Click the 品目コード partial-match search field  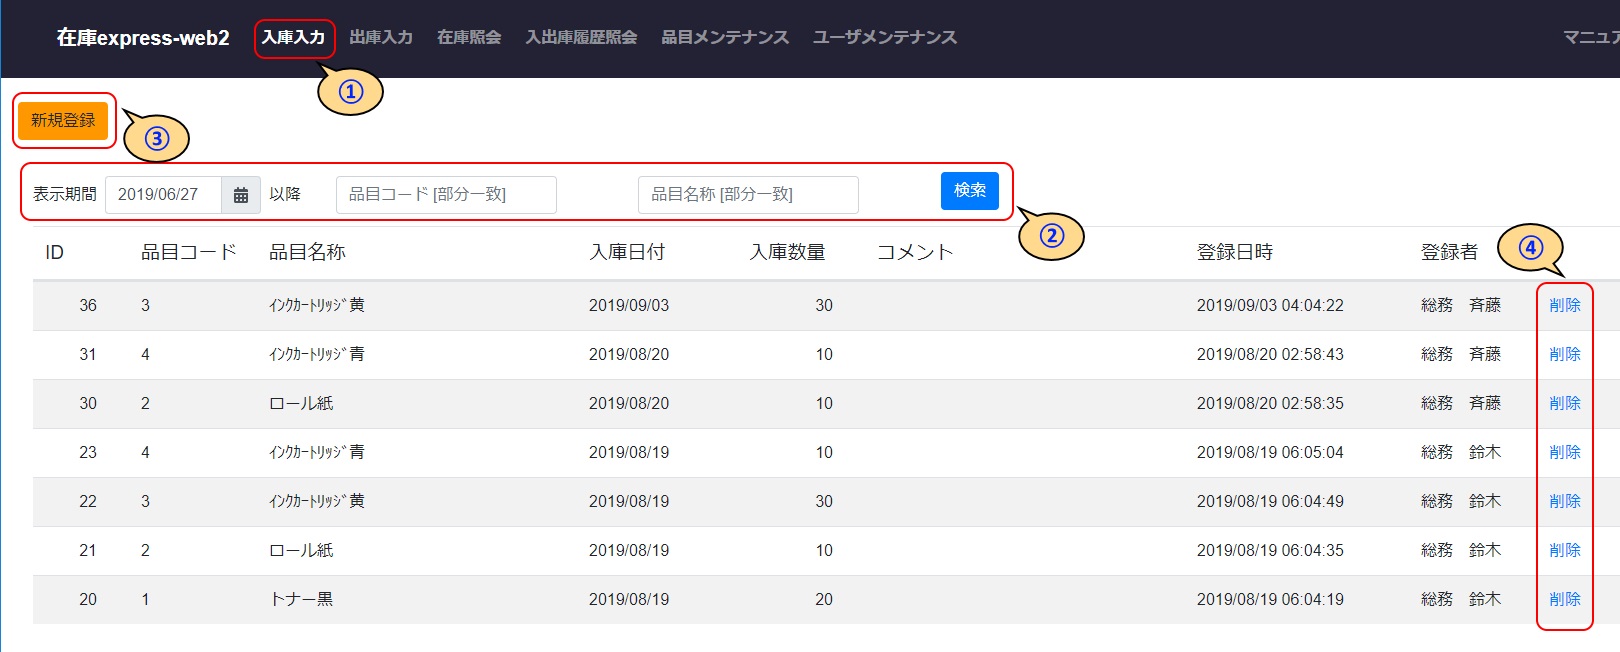[446, 195]
